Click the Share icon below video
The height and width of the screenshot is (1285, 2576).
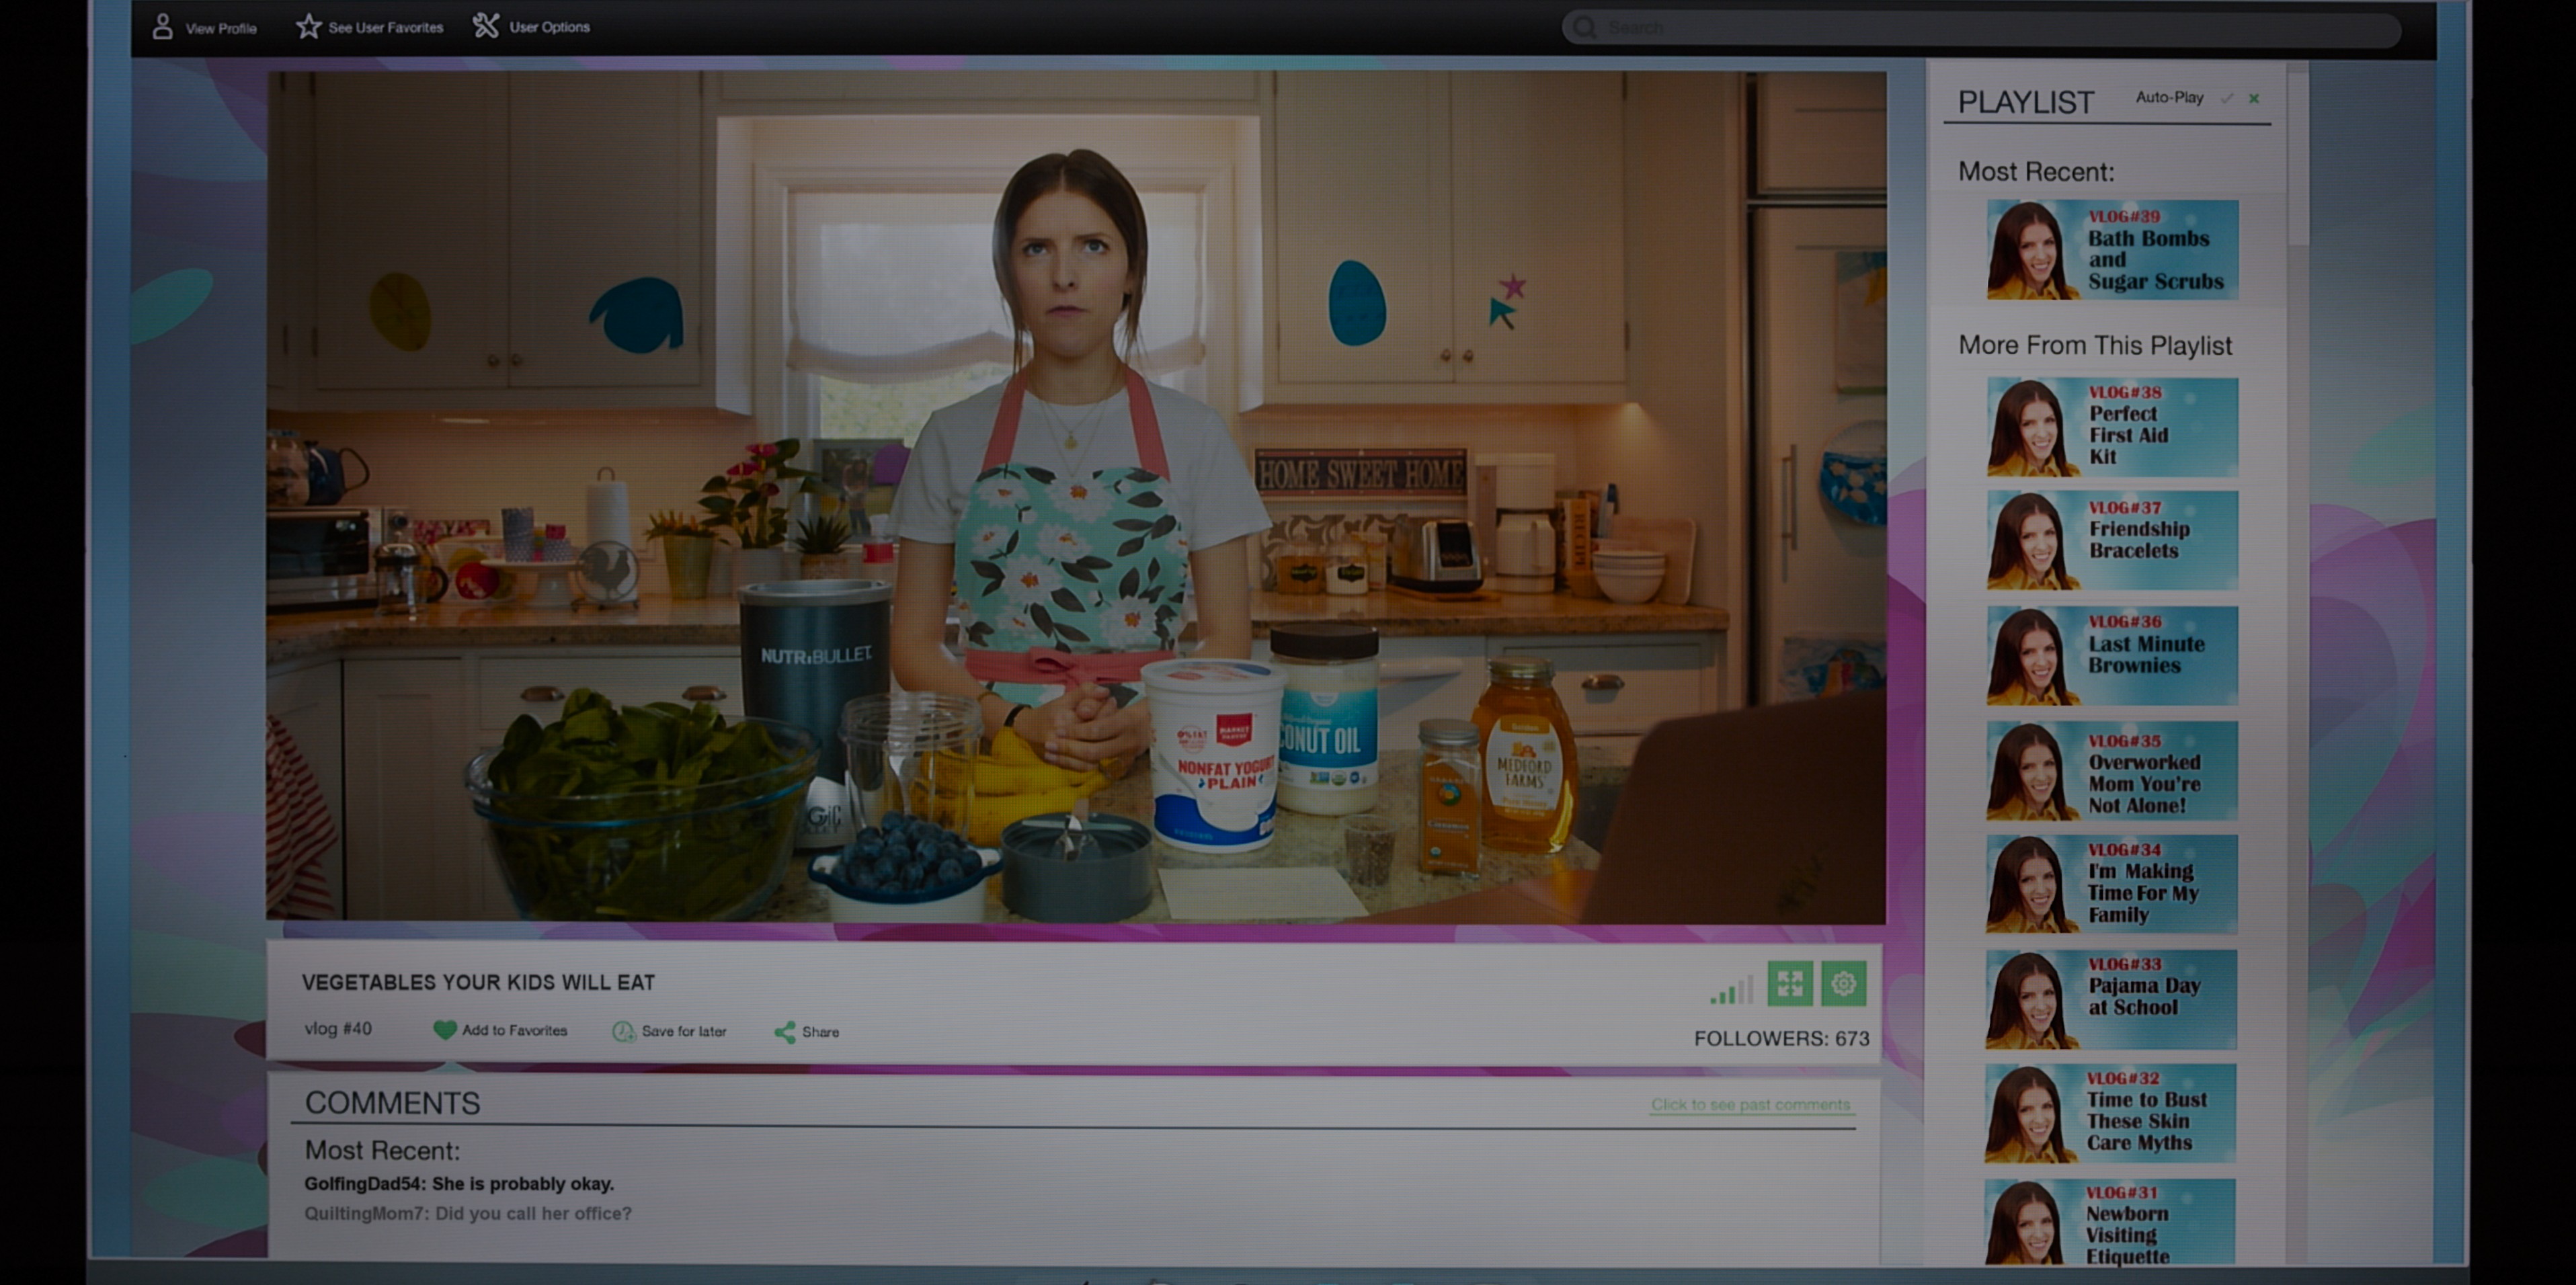point(785,1032)
